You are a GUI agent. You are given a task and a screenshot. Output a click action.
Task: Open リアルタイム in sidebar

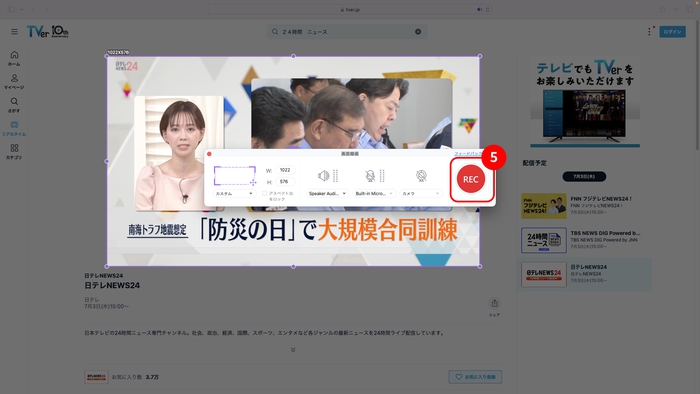point(14,128)
